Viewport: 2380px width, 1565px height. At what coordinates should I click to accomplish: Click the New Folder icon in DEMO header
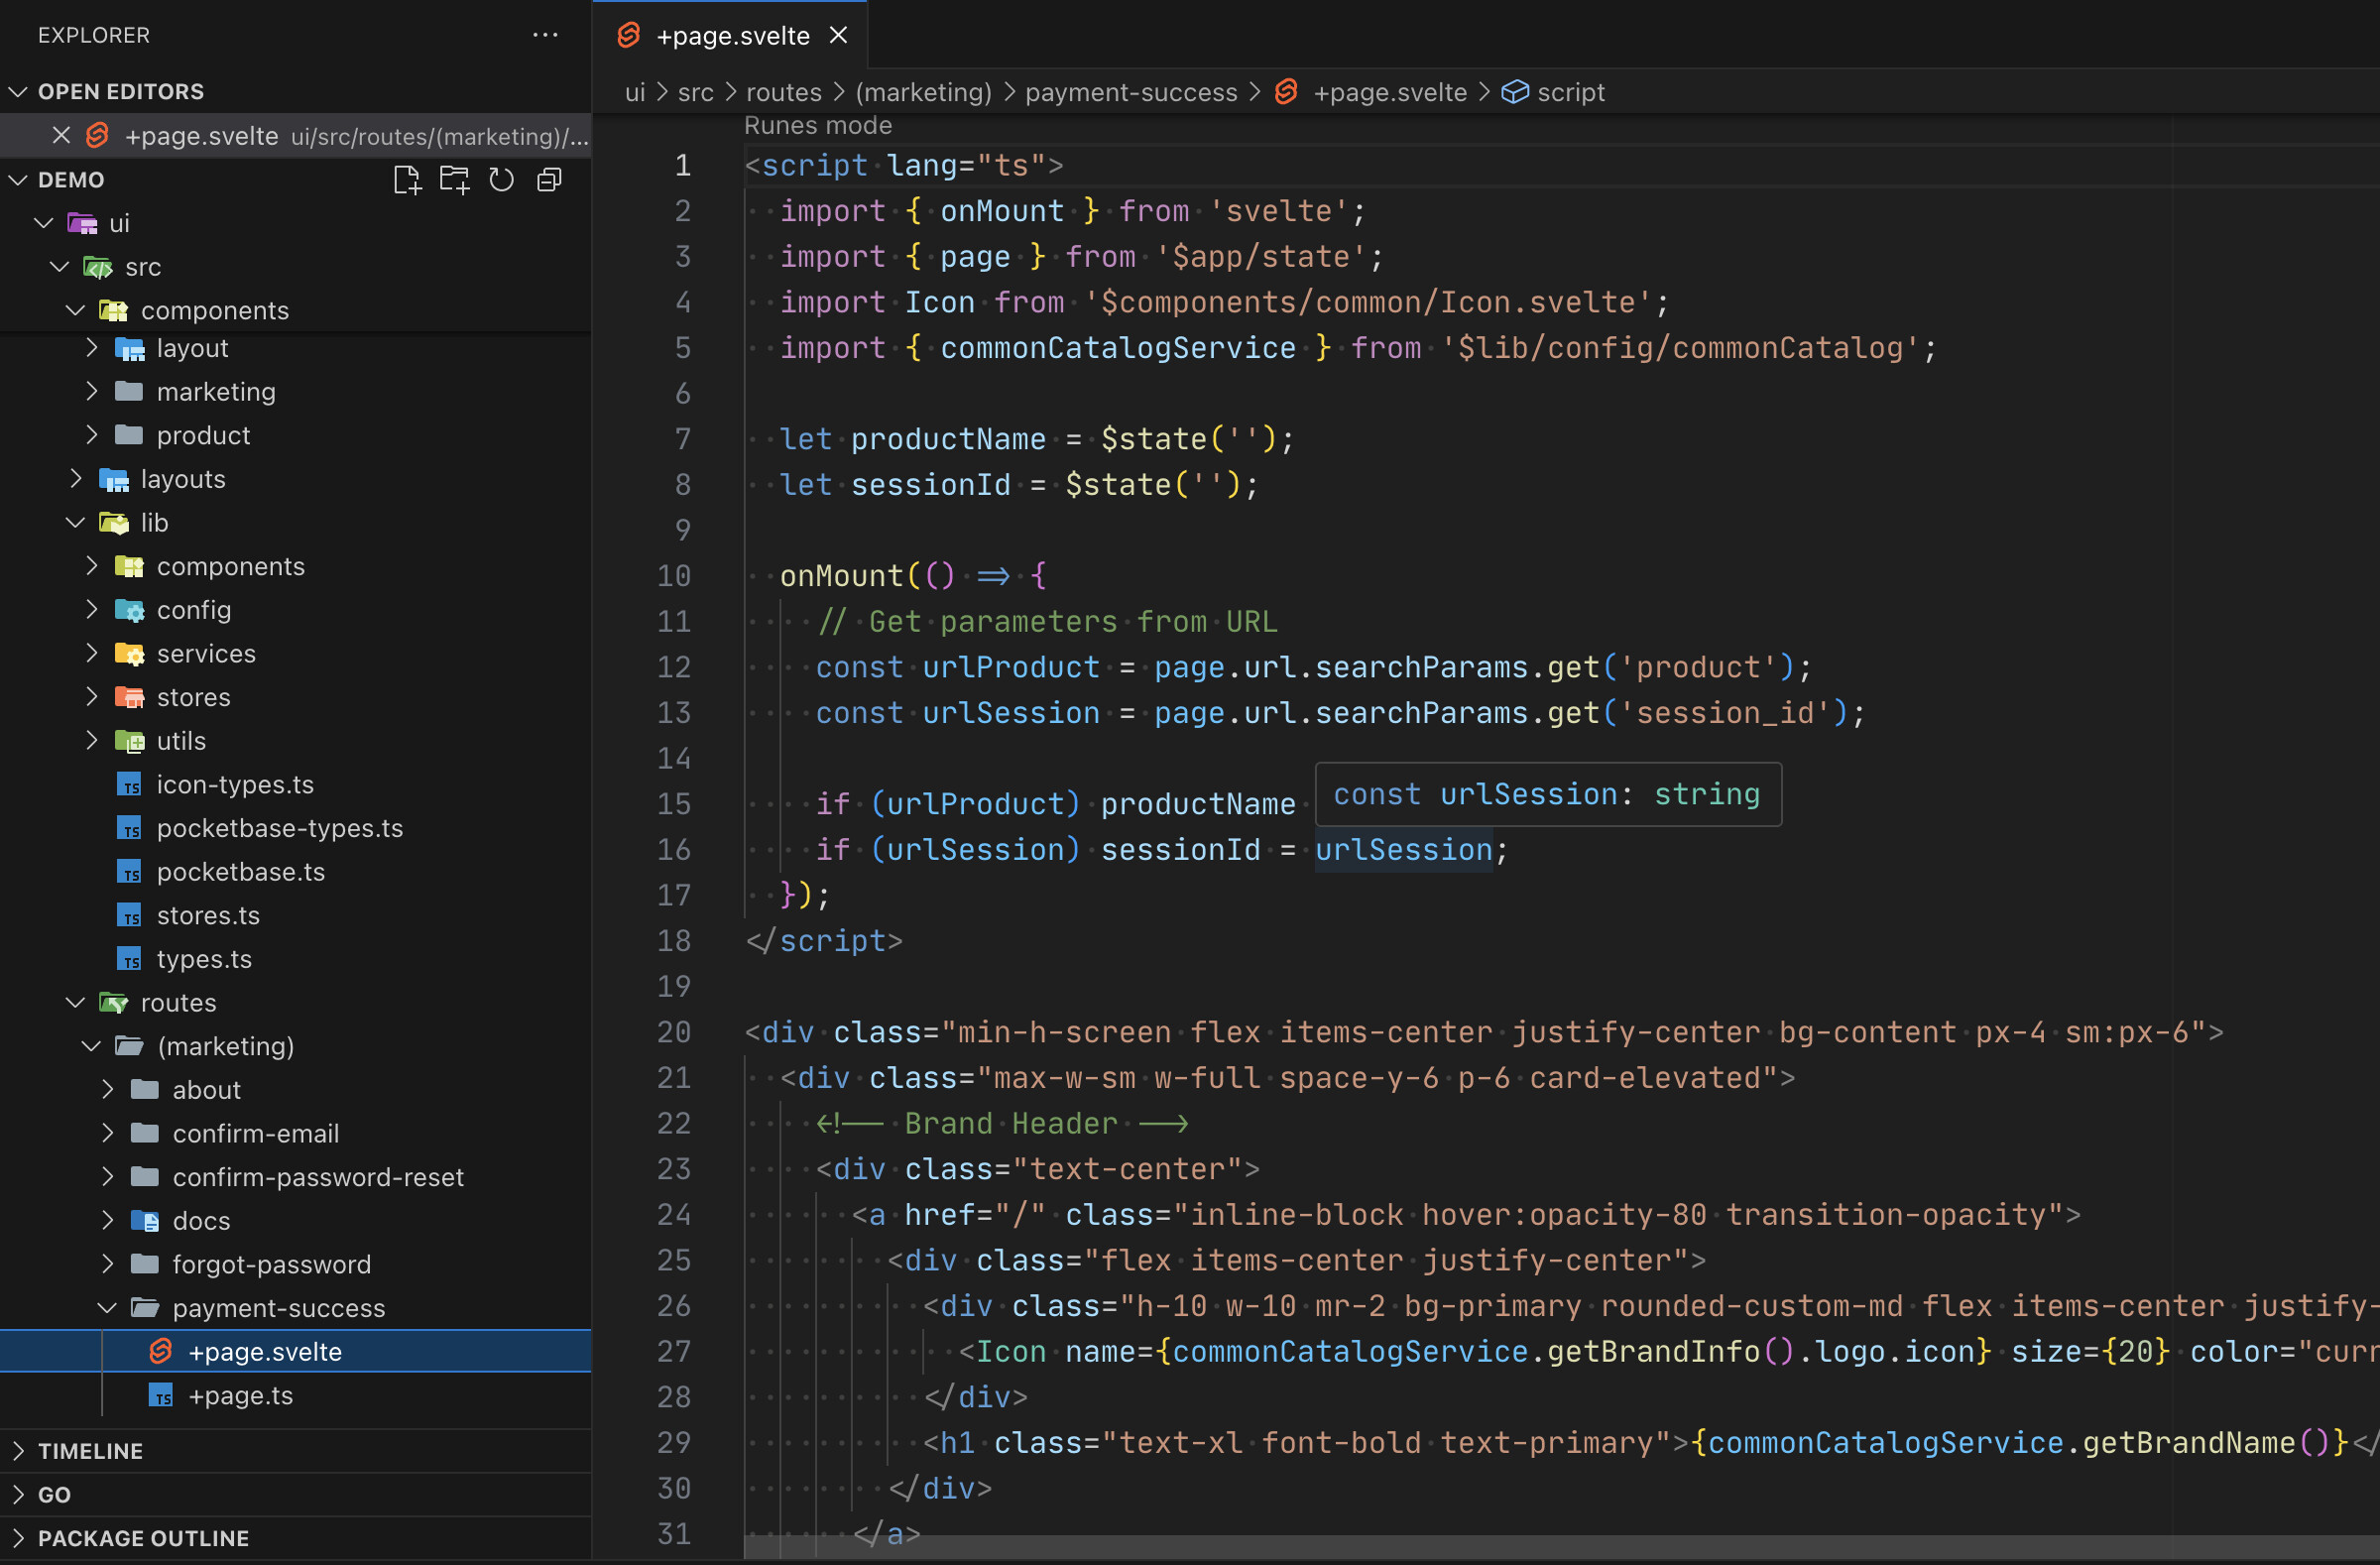[454, 180]
